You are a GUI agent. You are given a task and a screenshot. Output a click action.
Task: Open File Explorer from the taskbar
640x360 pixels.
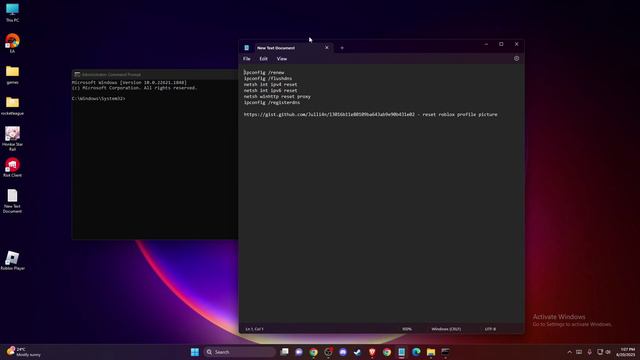431,352
